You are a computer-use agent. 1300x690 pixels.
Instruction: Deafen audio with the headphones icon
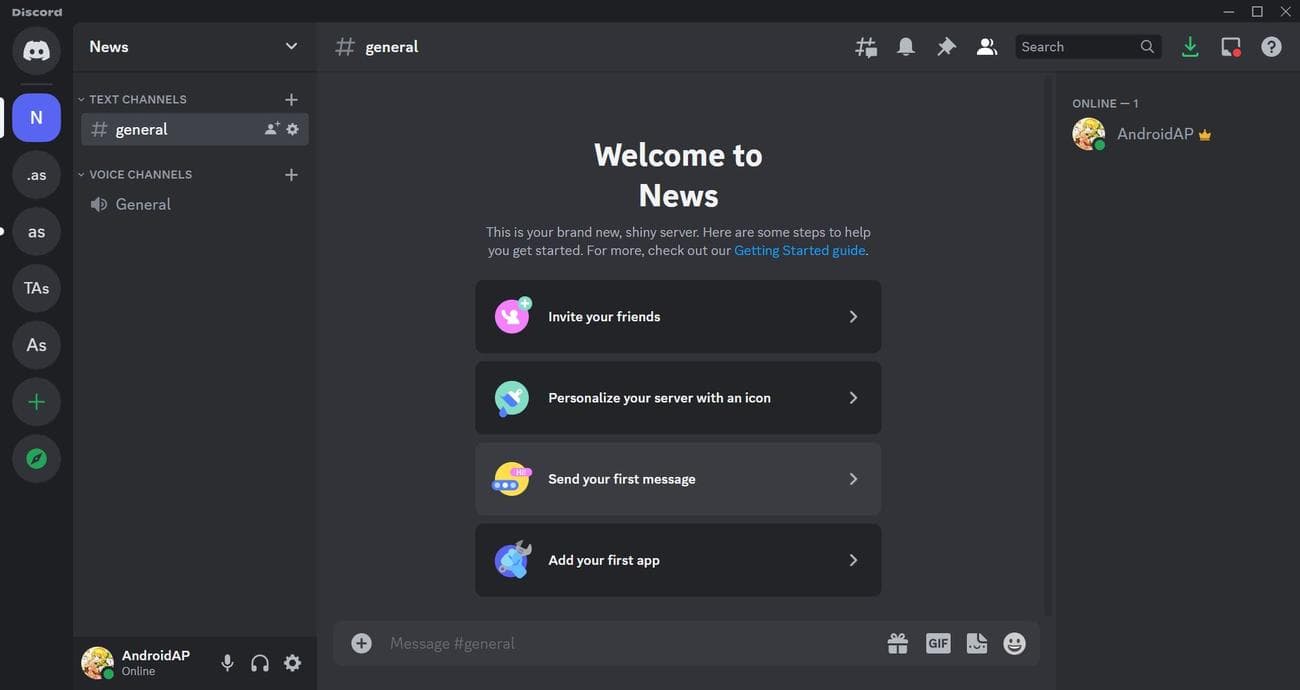(260, 663)
